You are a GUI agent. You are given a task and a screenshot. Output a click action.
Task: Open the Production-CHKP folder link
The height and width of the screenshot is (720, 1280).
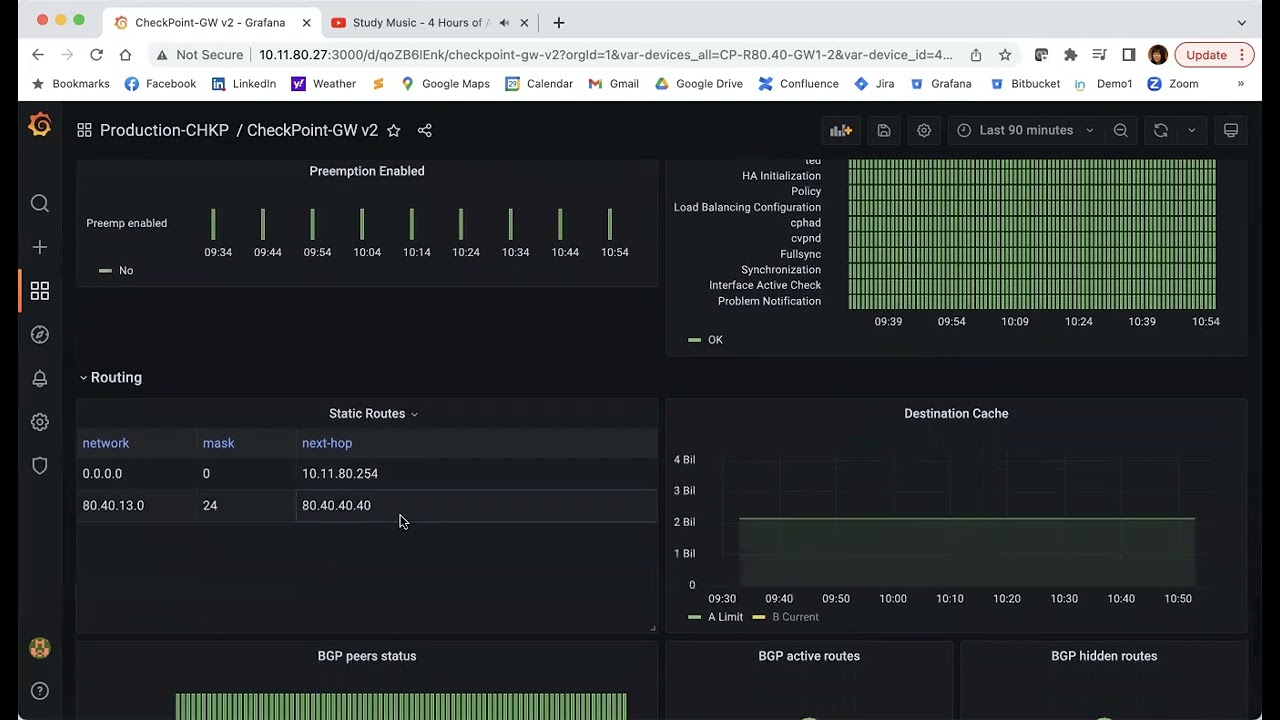click(164, 130)
